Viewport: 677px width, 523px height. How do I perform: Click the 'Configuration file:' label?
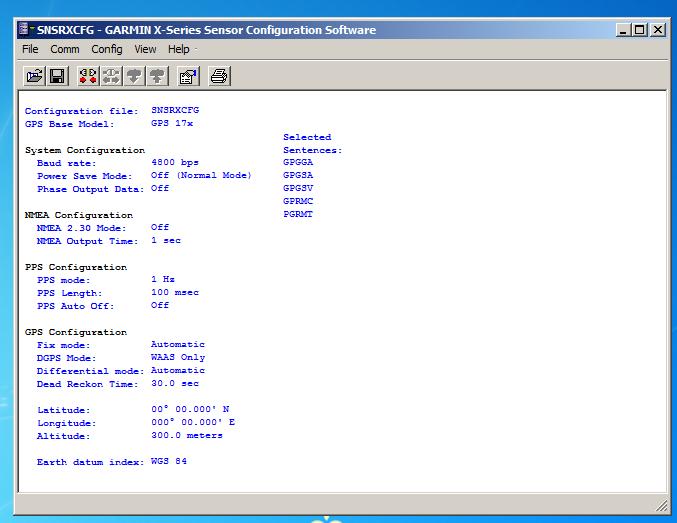[82, 111]
